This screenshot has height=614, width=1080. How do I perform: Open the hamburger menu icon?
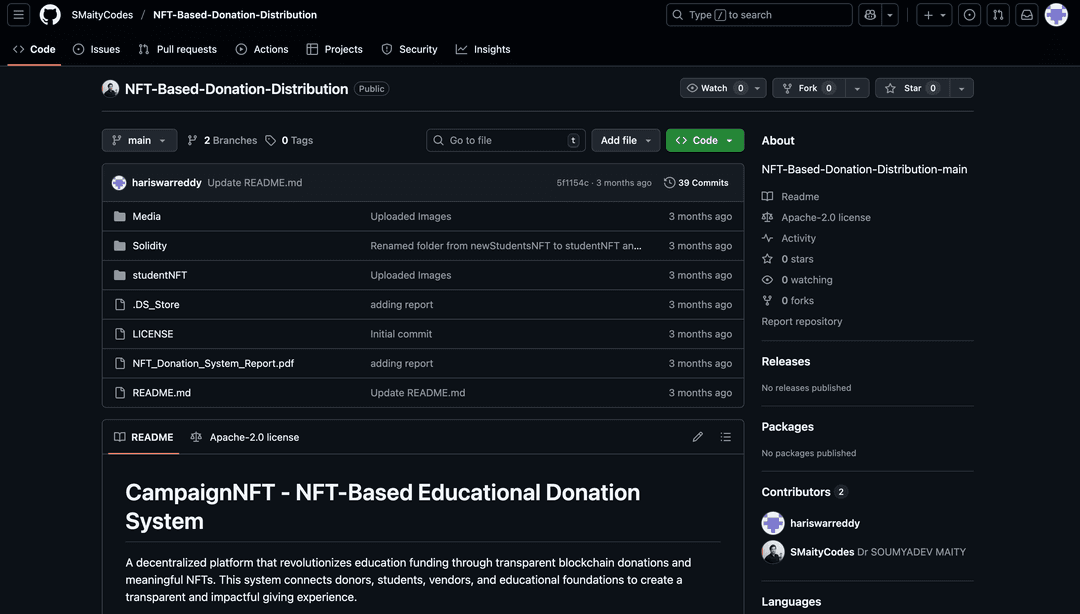point(17,14)
